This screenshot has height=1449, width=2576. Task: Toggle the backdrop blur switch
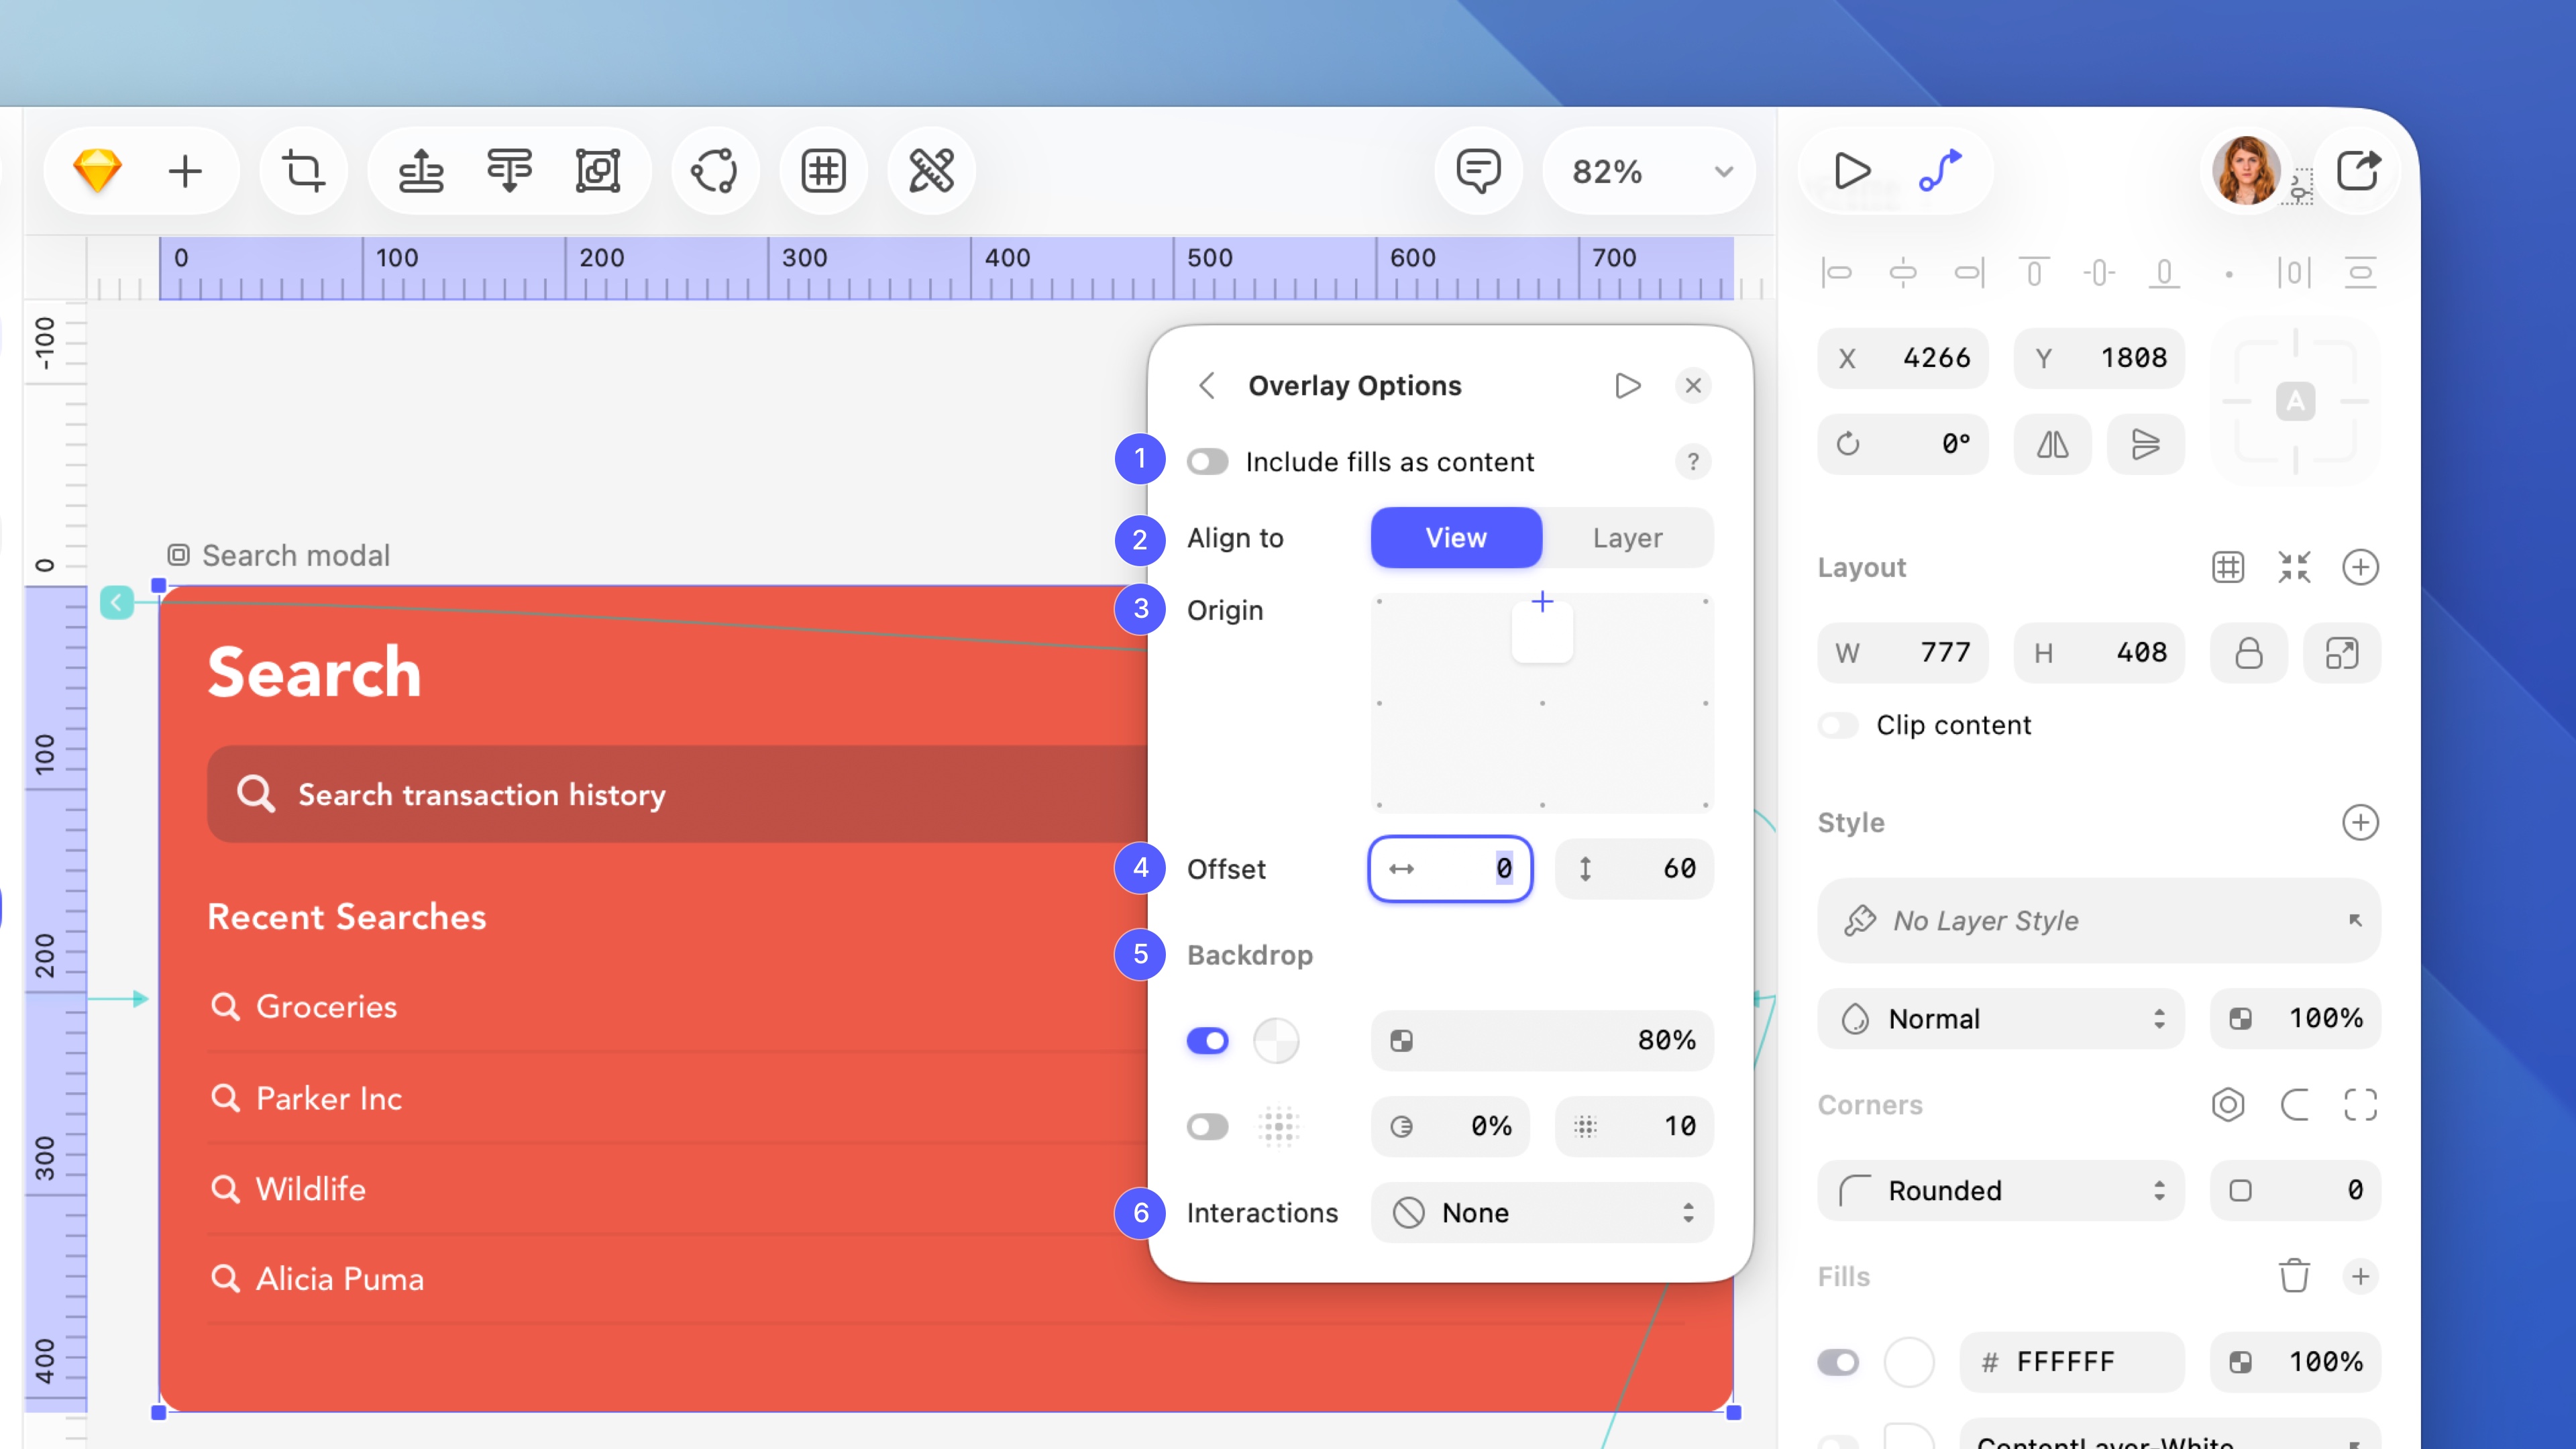click(1207, 1127)
